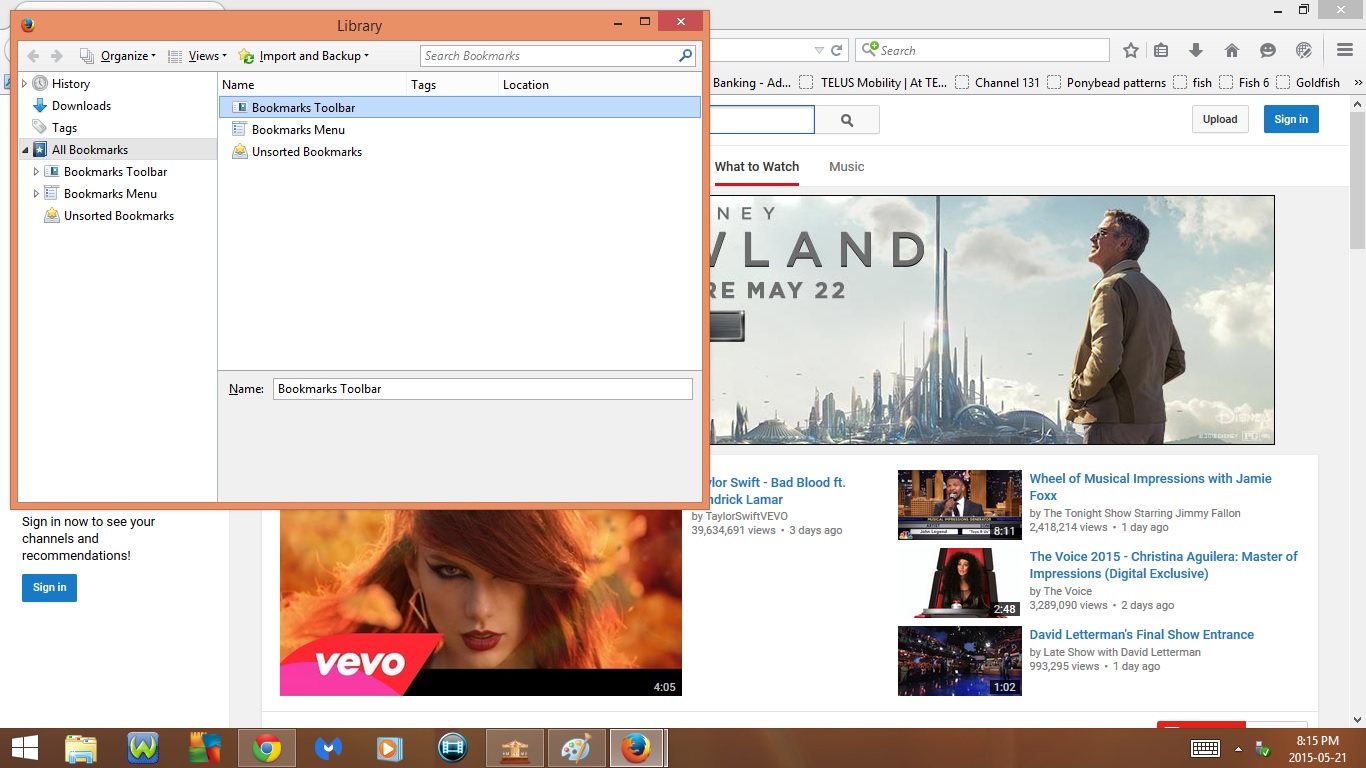The height and width of the screenshot is (768, 1366).
Task: Click the Forward arrow in Library toolbar
Action: [57, 56]
